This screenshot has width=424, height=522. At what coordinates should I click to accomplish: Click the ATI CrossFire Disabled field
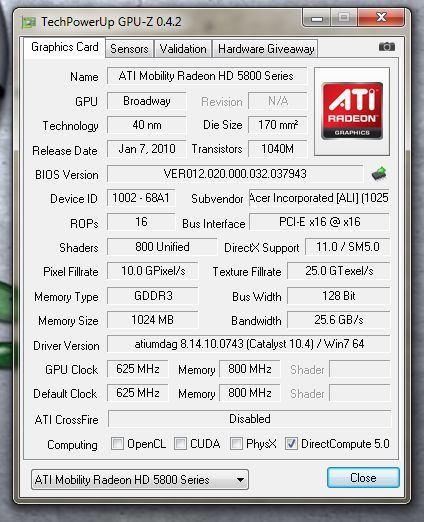(249, 419)
